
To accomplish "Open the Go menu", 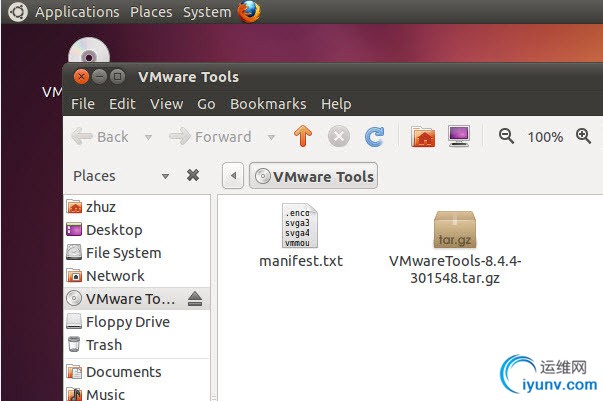I will [206, 104].
